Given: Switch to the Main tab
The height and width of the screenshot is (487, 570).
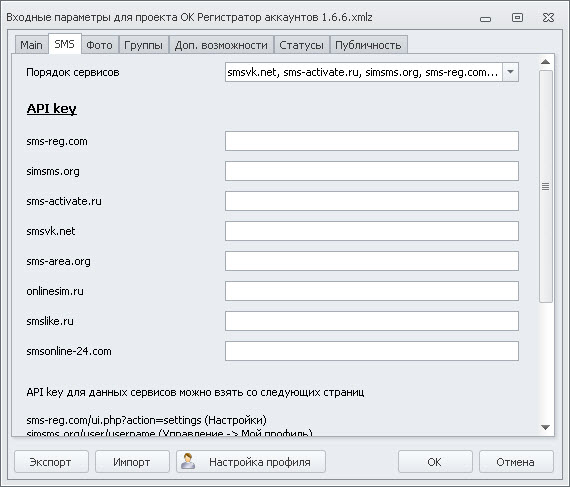Looking at the screenshot, I should [x=31, y=45].
